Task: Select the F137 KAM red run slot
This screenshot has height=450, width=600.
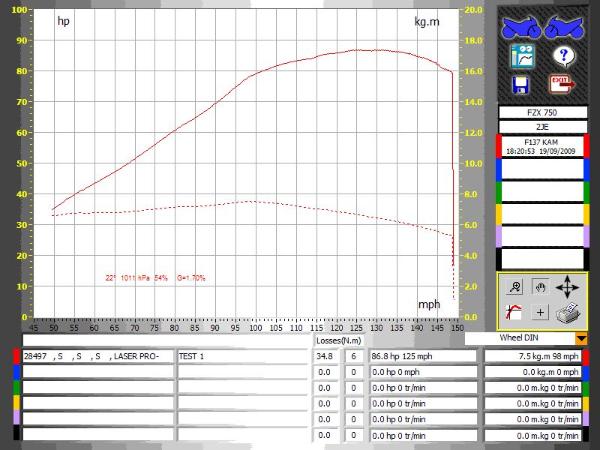Action: [x=541, y=147]
